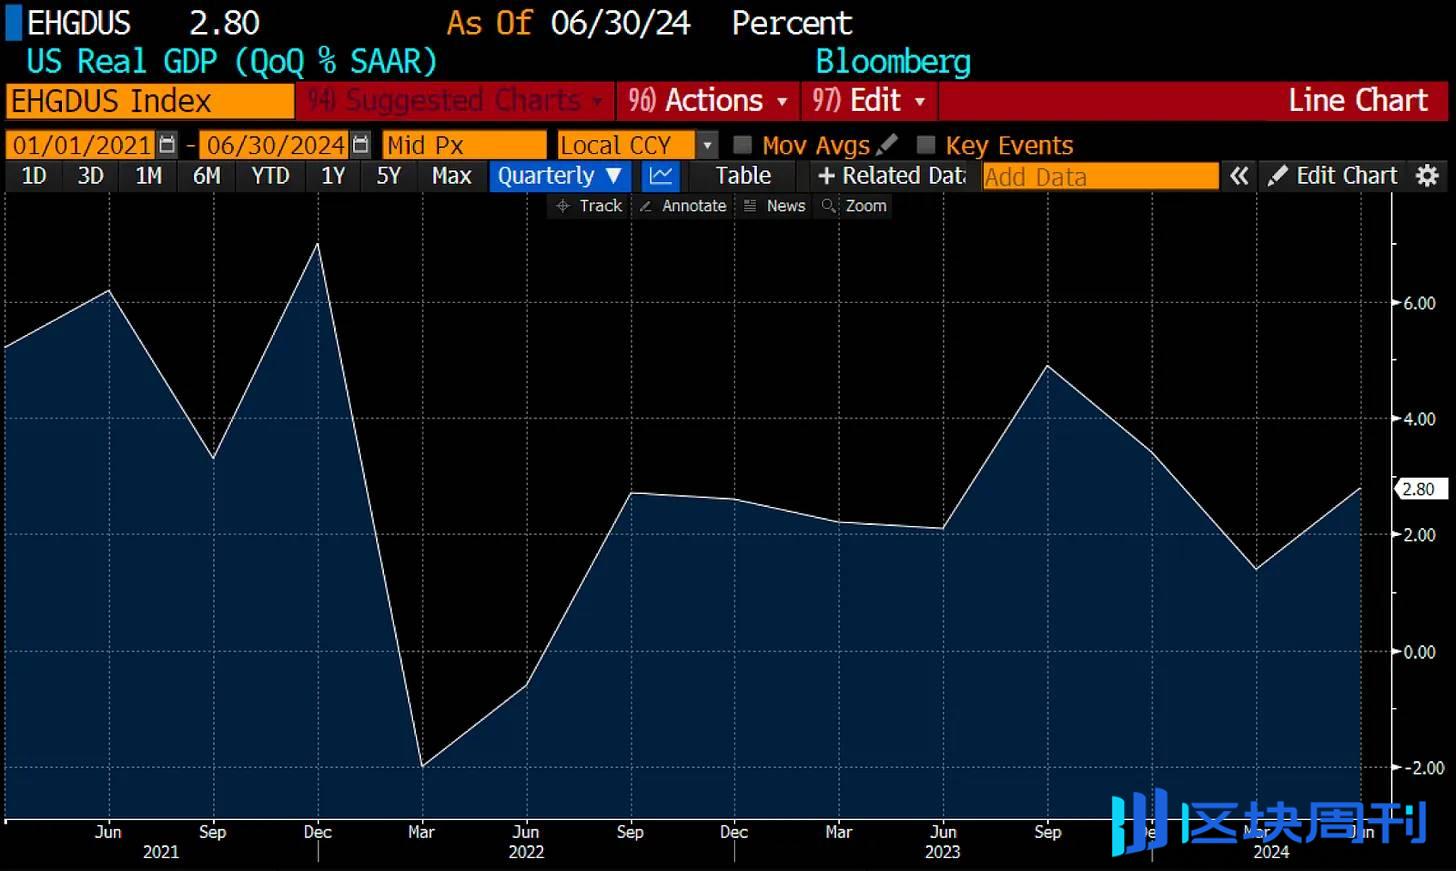Click the 2022 year label on x-axis
The height and width of the screenshot is (871, 1456).
pyautogui.click(x=526, y=852)
